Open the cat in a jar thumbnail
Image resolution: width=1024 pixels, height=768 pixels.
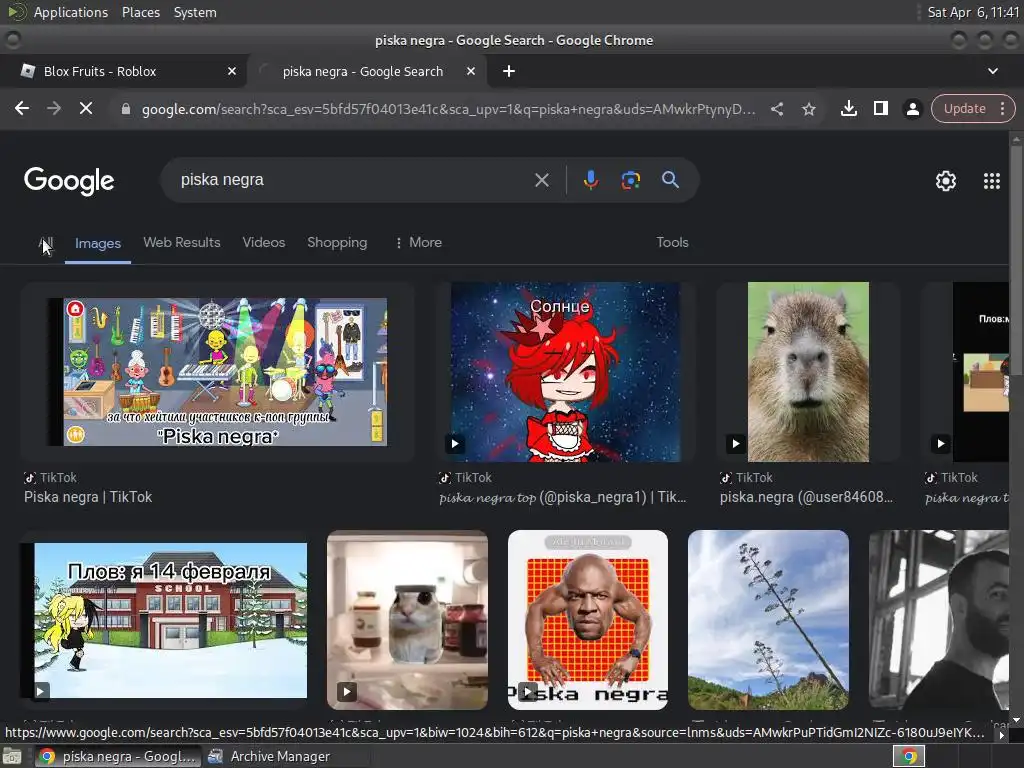tap(408, 620)
